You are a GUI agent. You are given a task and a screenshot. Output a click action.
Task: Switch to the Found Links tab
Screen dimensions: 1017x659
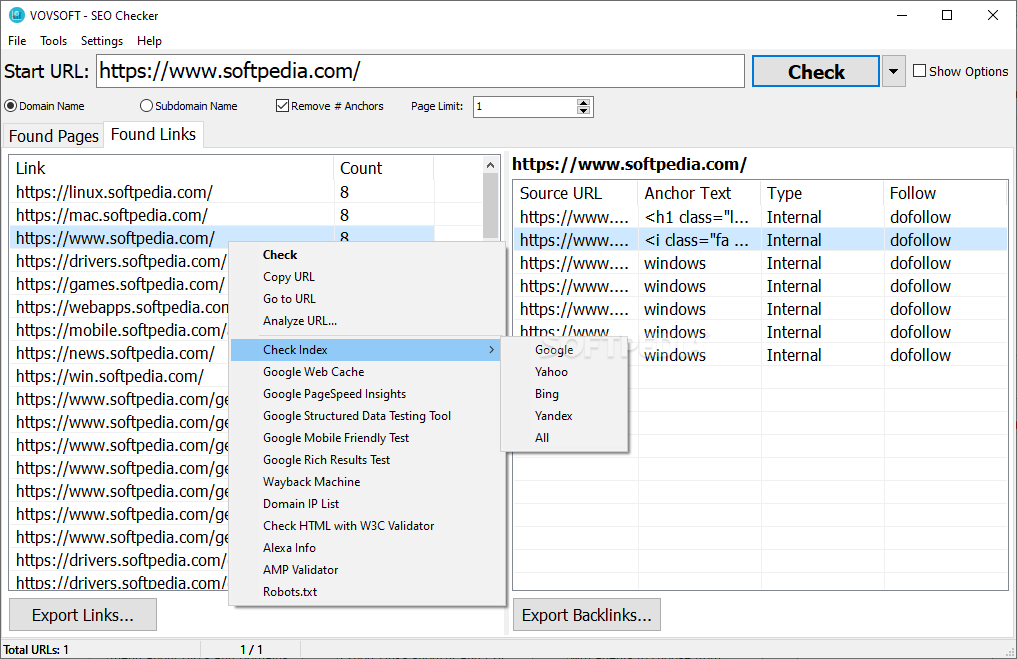click(153, 134)
